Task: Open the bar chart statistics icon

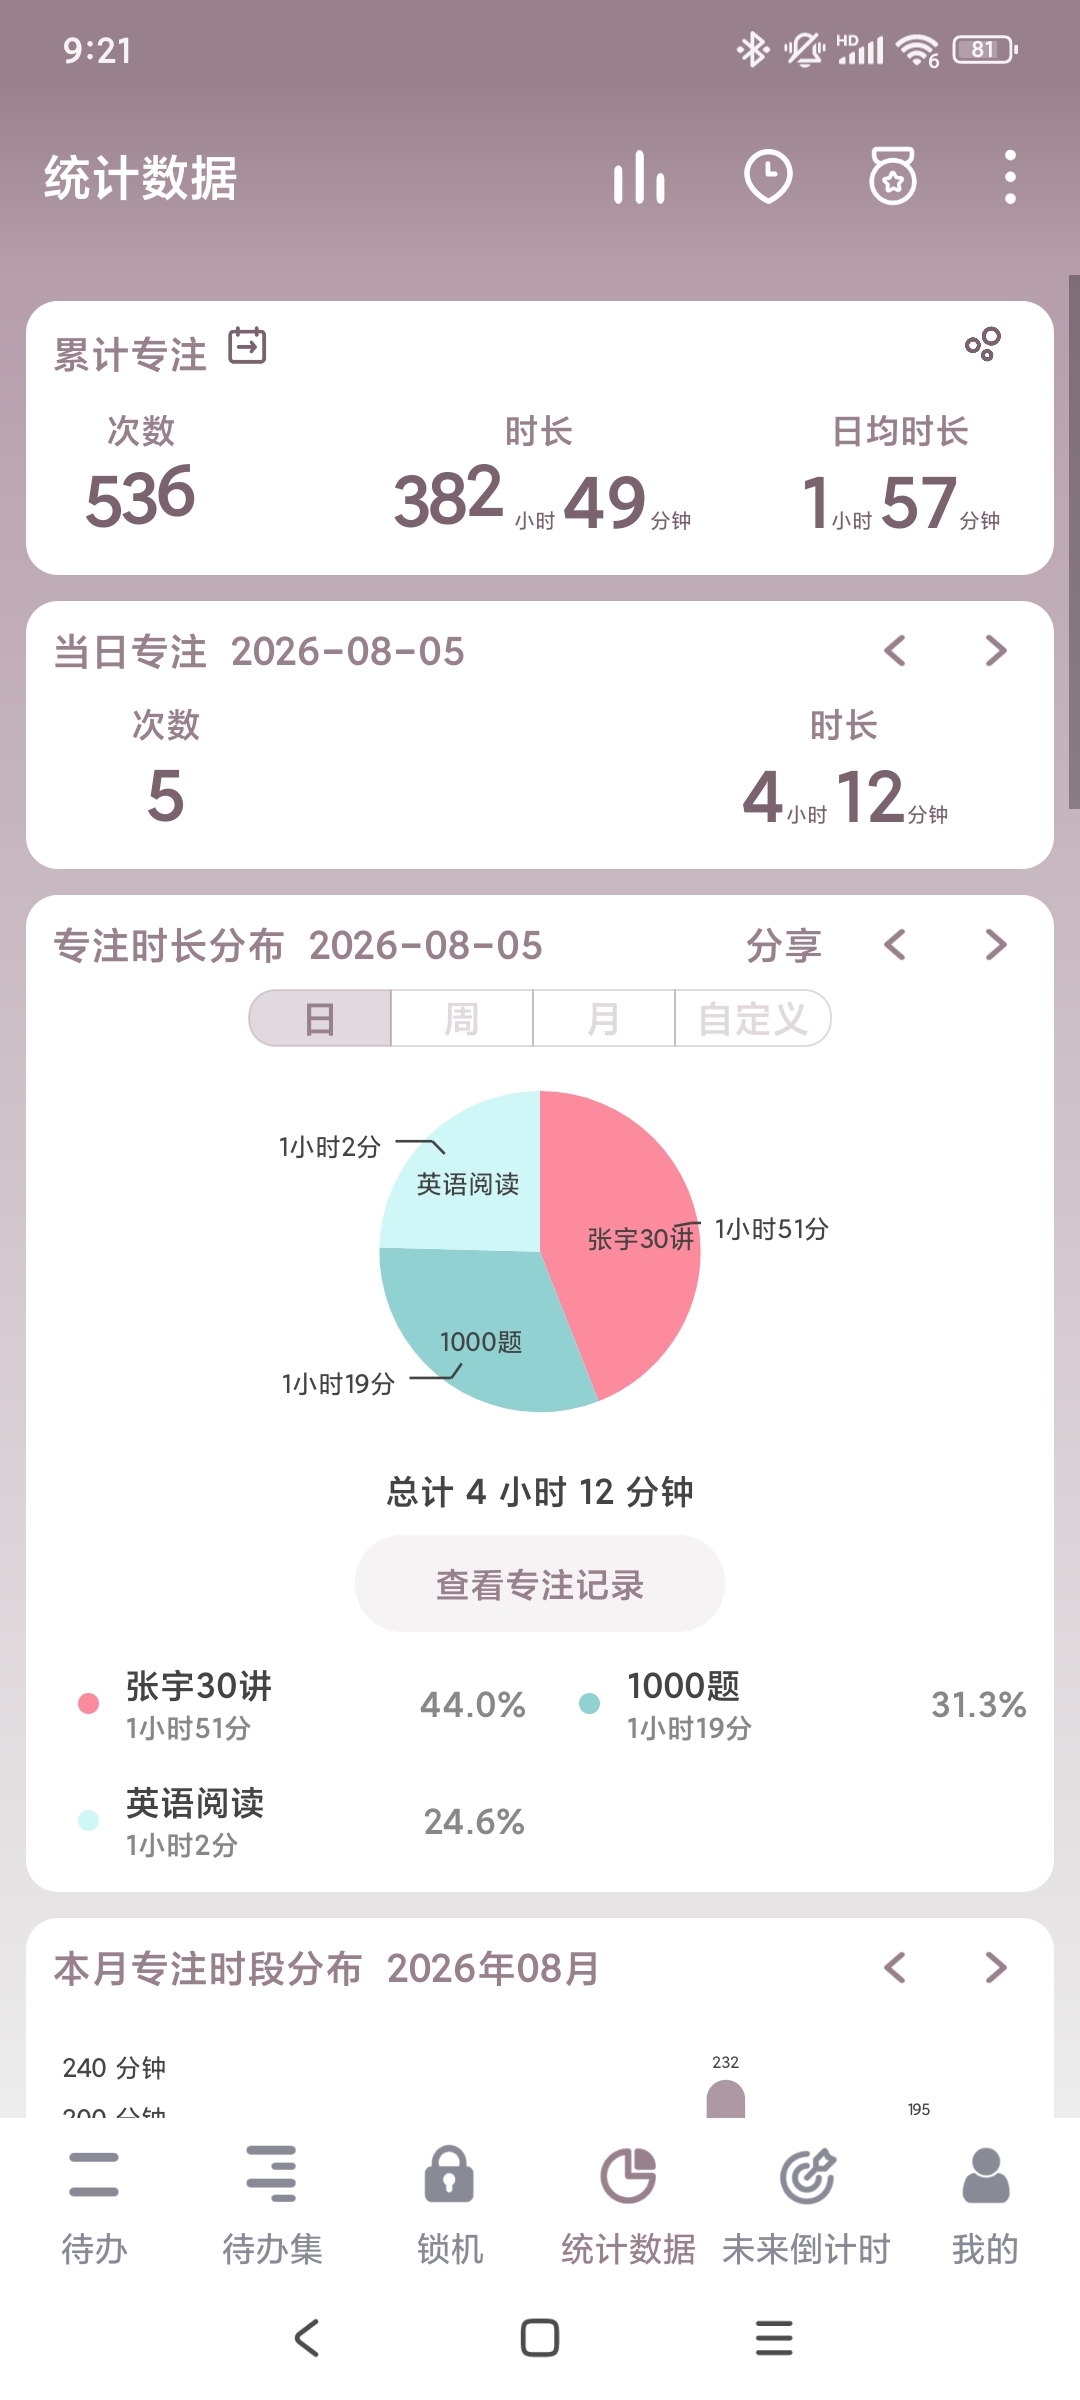Action: click(x=639, y=178)
